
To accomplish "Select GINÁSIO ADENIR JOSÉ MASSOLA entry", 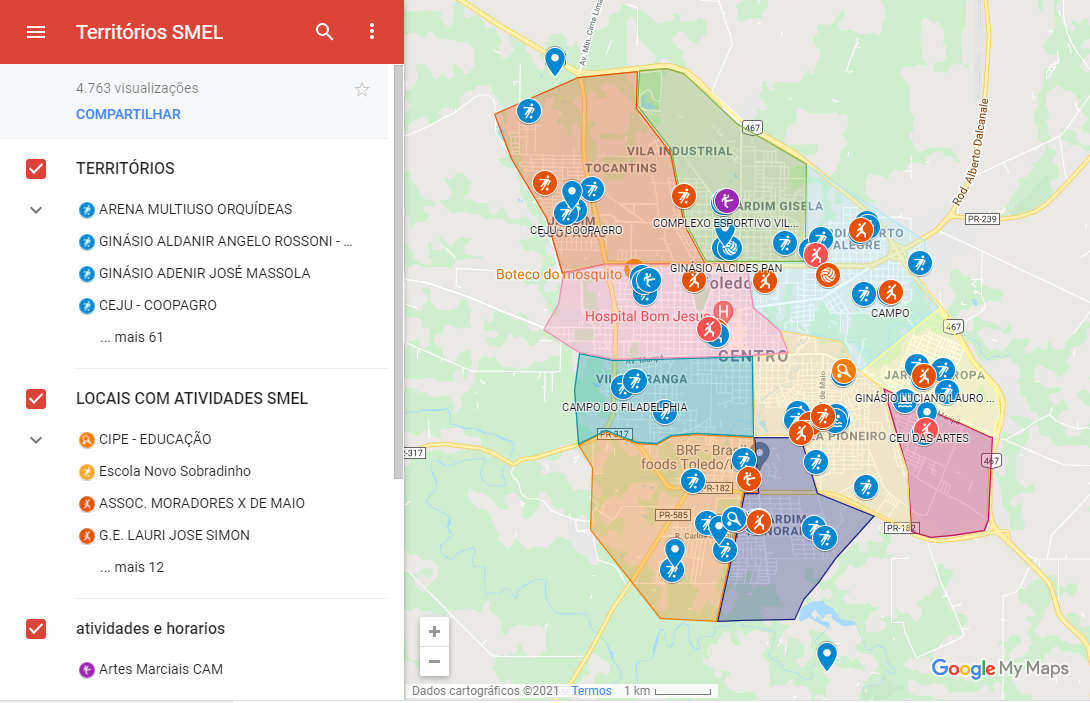I will [x=204, y=273].
